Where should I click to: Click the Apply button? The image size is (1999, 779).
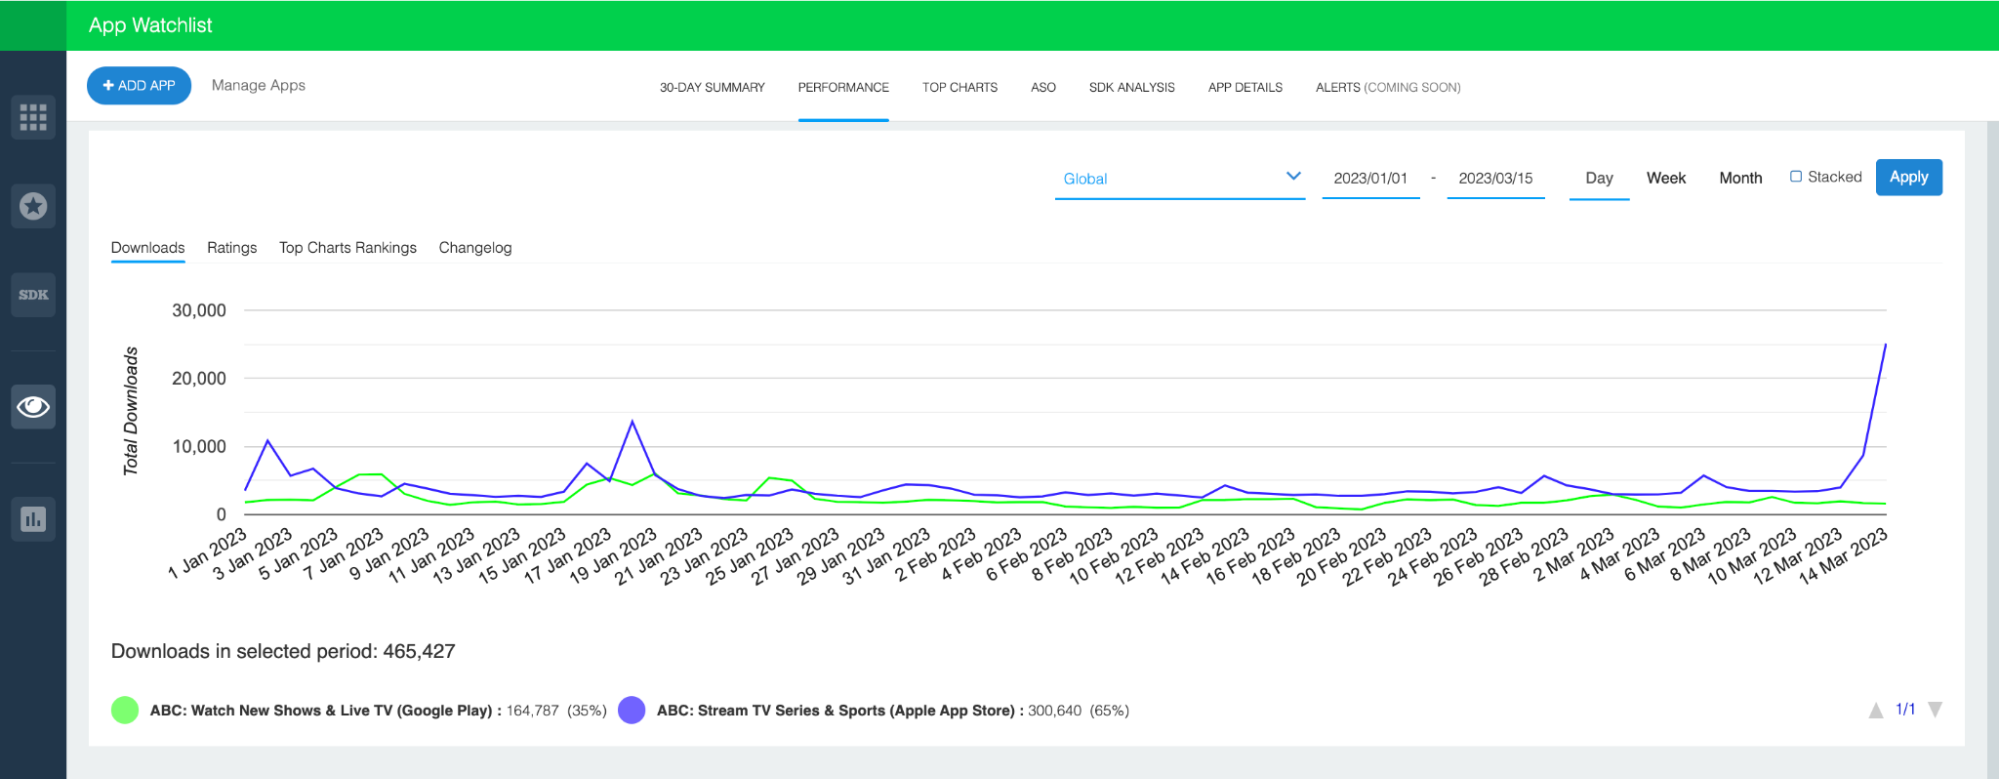tap(1909, 178)
